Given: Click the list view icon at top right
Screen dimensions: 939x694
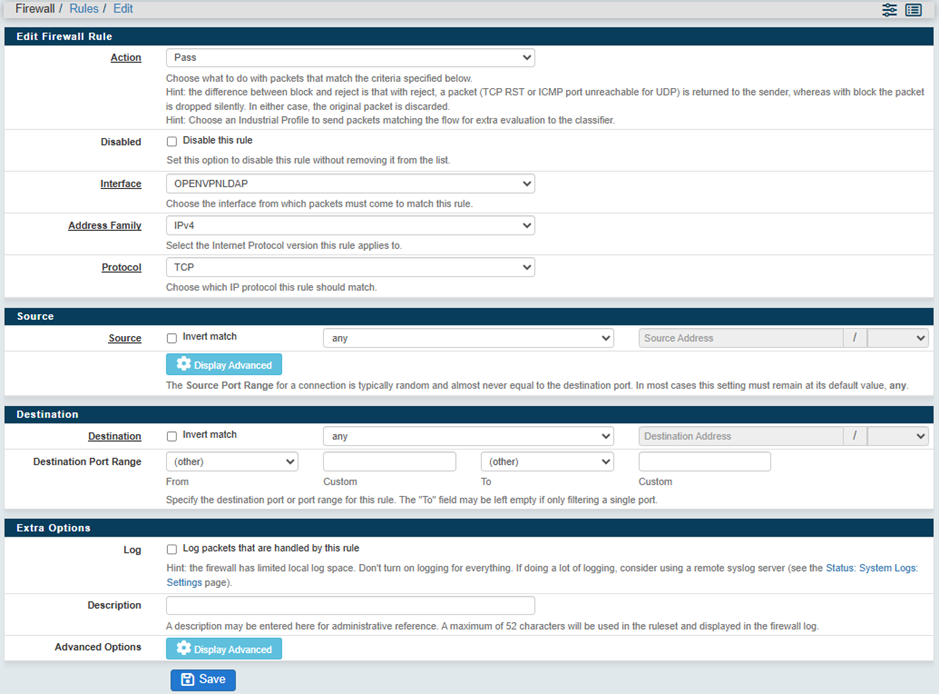Looking at the screenshot, I should click(x=913, y=10).
